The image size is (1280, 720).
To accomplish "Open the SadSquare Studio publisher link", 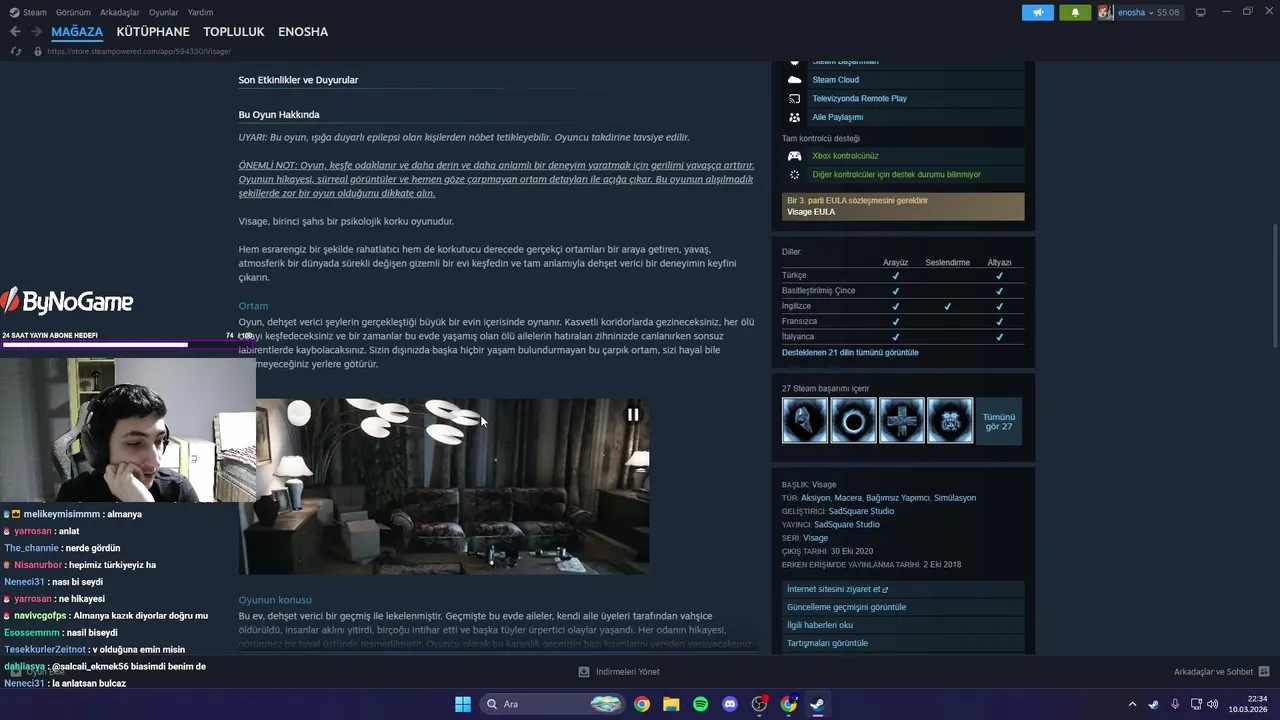I will pos(847,524).
